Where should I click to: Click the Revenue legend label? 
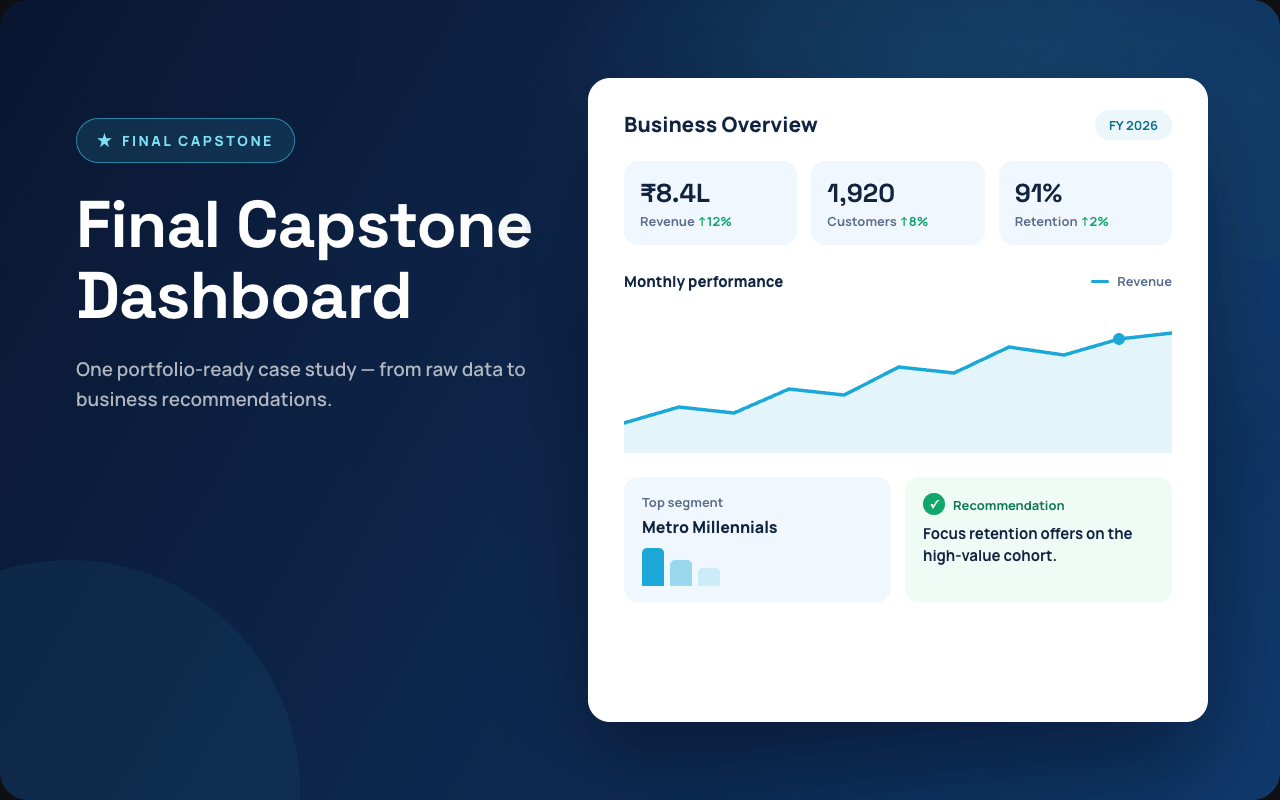point(1144,282)
